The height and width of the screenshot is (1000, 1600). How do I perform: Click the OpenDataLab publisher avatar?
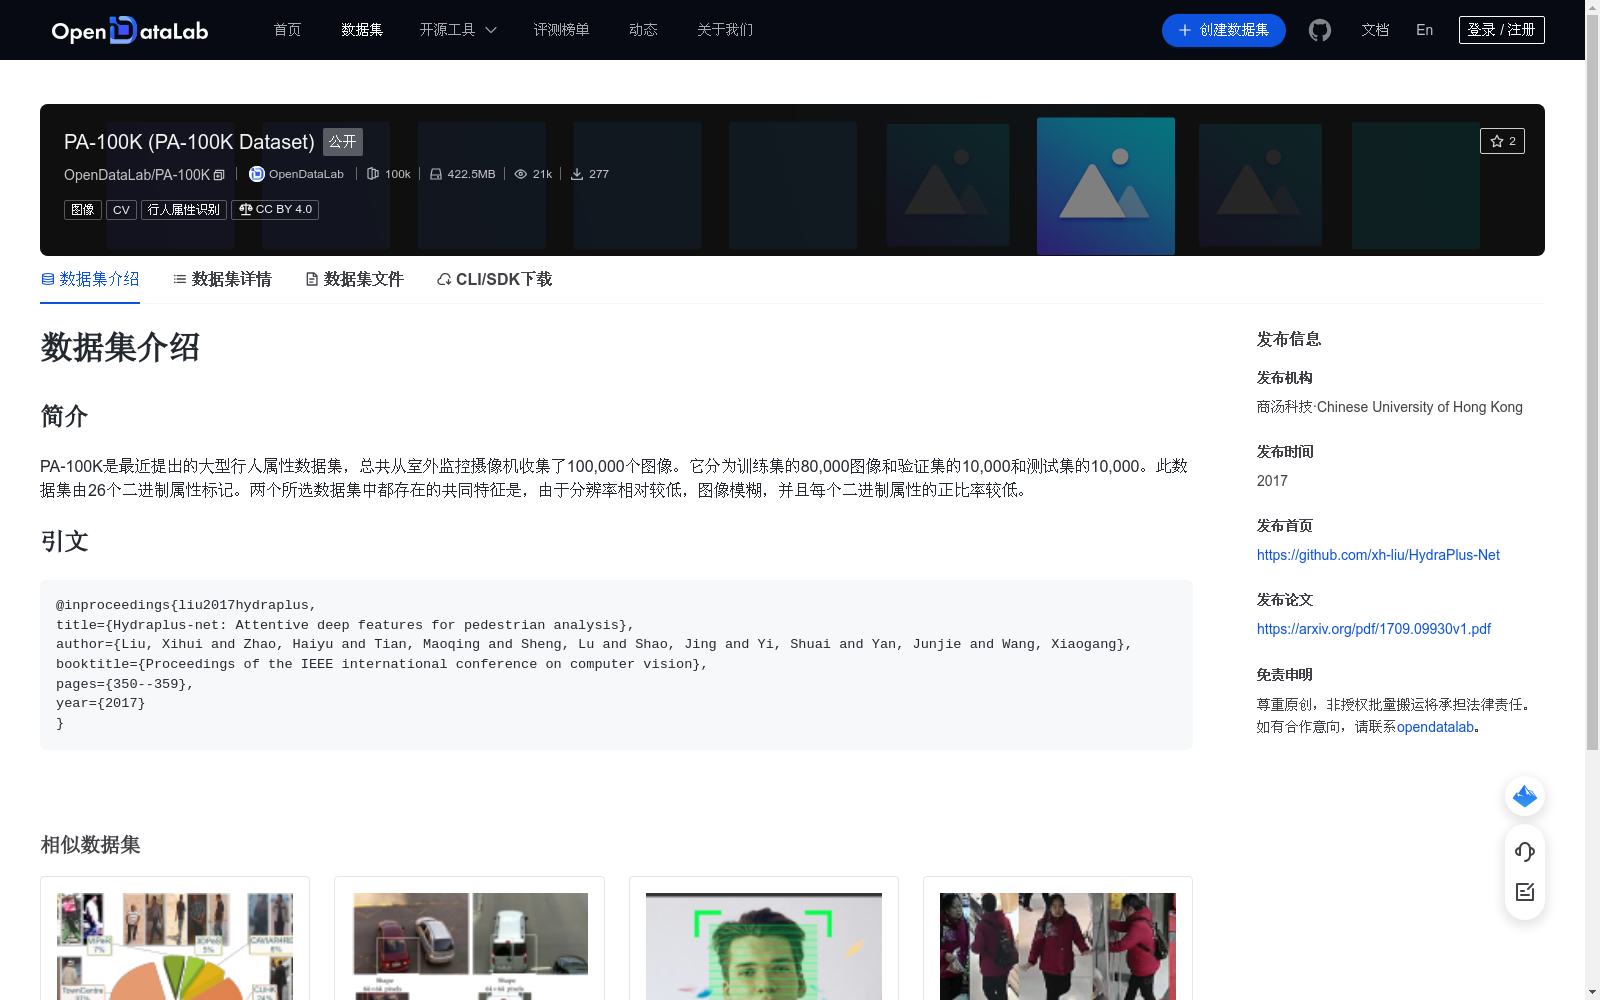(x=257, y=174)
